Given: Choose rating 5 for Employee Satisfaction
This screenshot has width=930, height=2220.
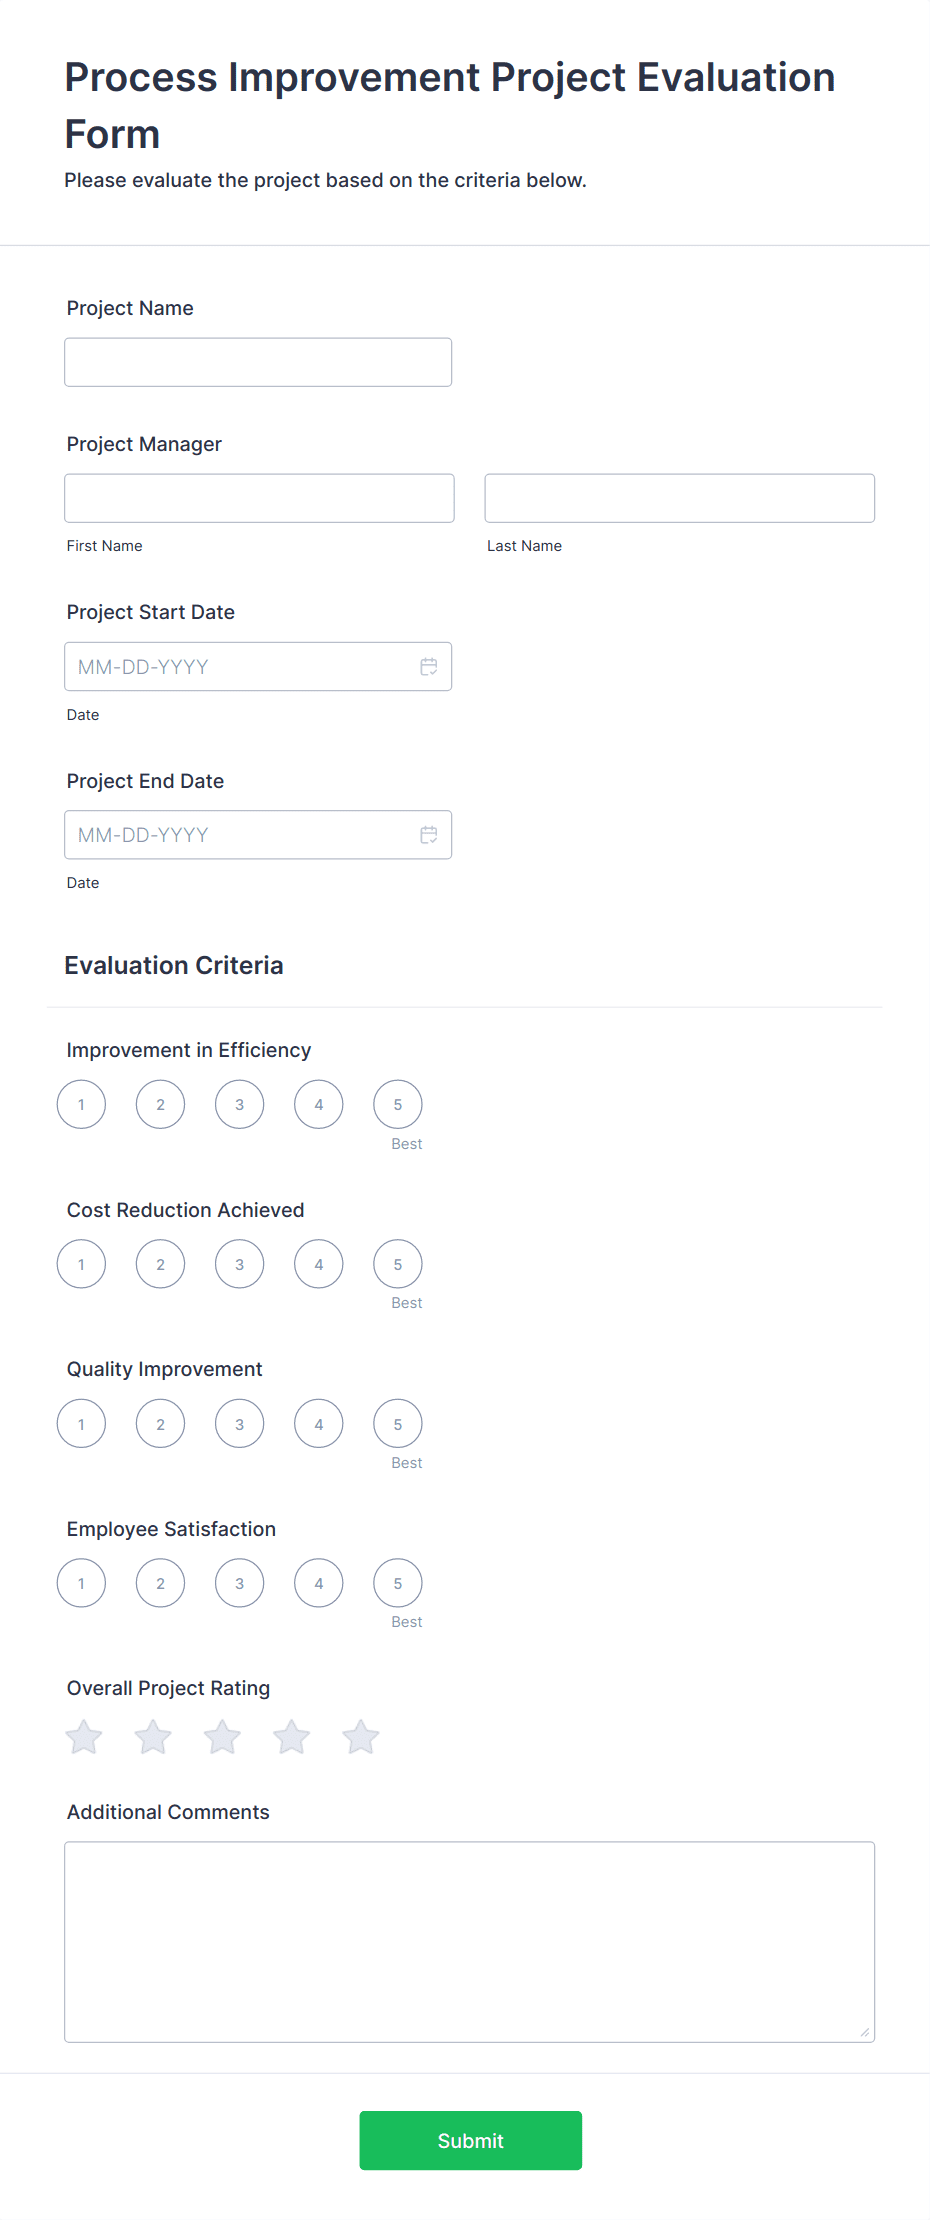Looking at the screenshot, I should click(398, 1583).
